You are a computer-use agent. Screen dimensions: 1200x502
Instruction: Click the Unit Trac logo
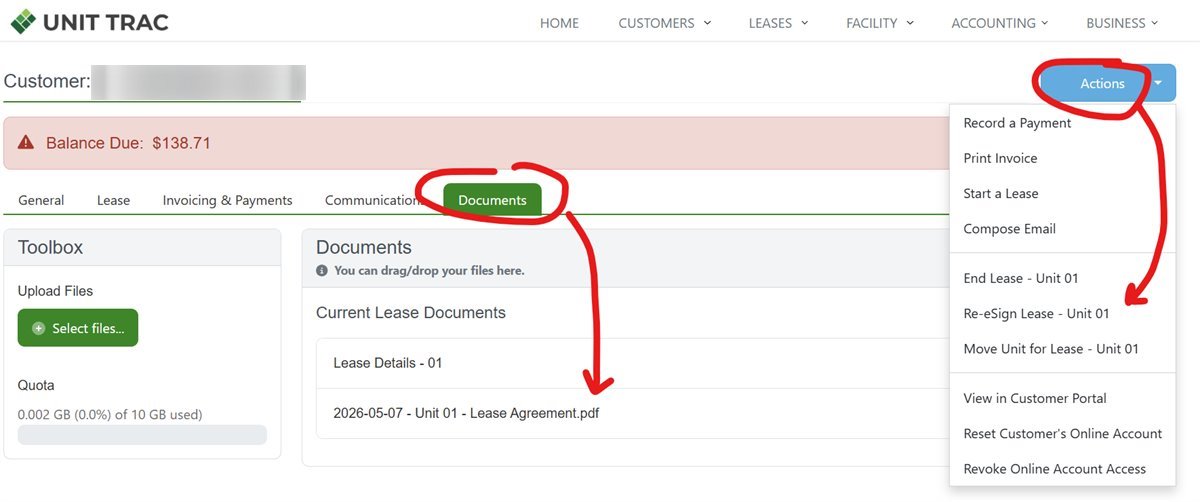click(89, 21)
